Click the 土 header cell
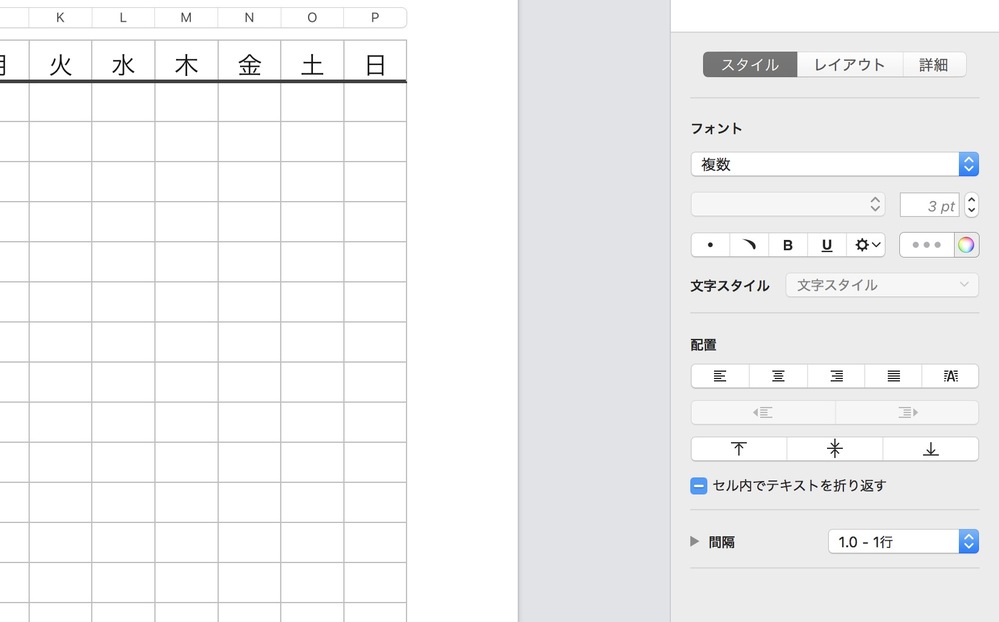 point(312,61)
